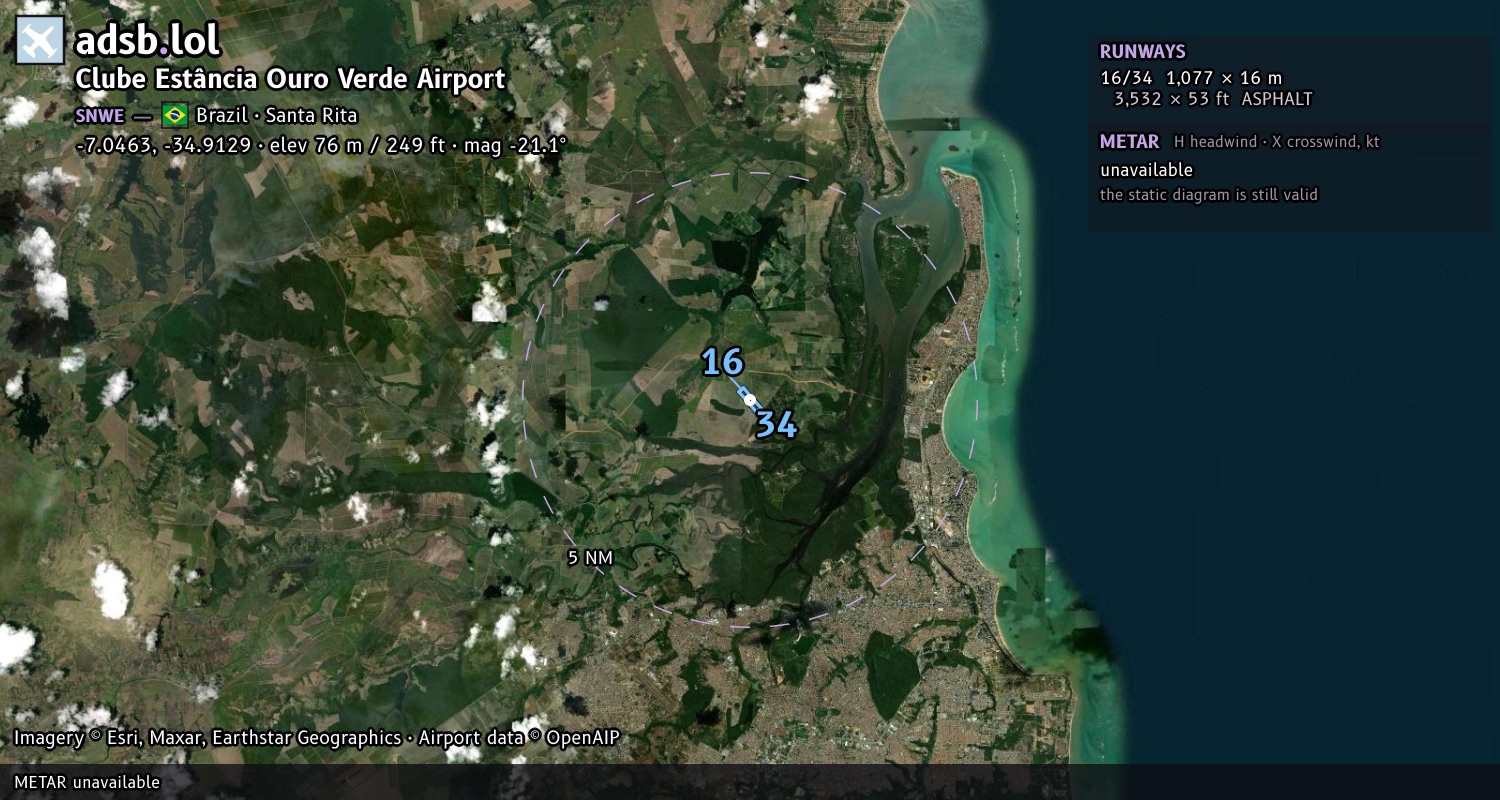Click the 16/34 1,077 × 16 m entry
Screen dimensions: 1500x800
pyautogui.click(x=1191, y=78)
